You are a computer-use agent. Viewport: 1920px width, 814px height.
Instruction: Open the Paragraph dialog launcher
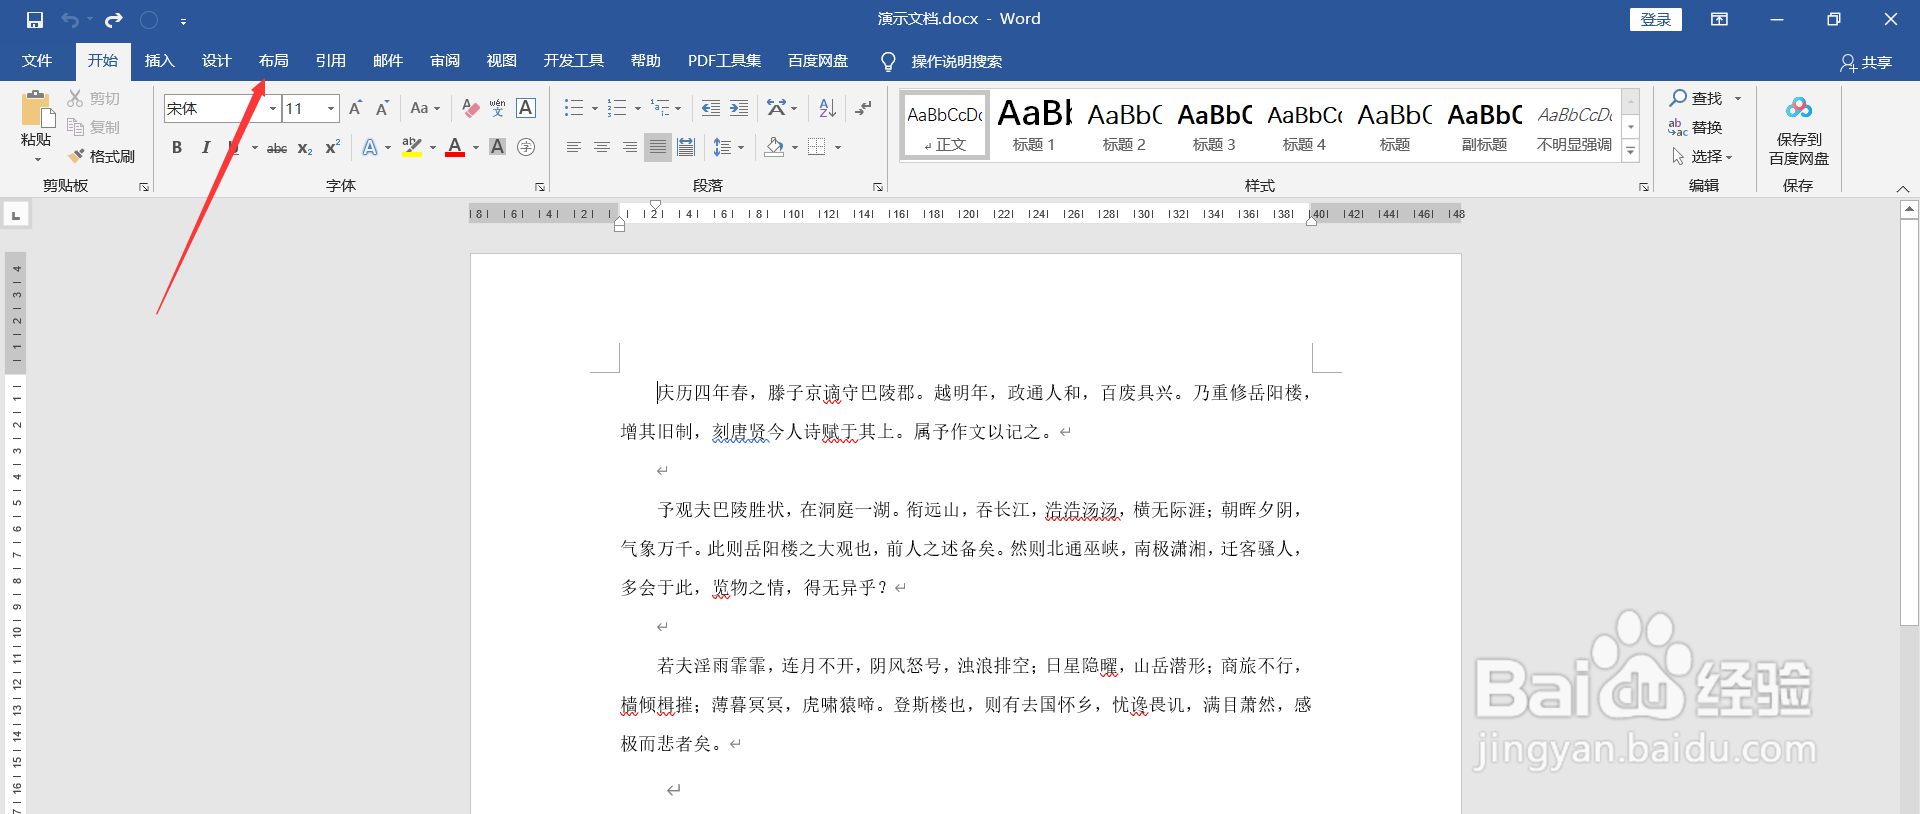(x=878, y=187)
